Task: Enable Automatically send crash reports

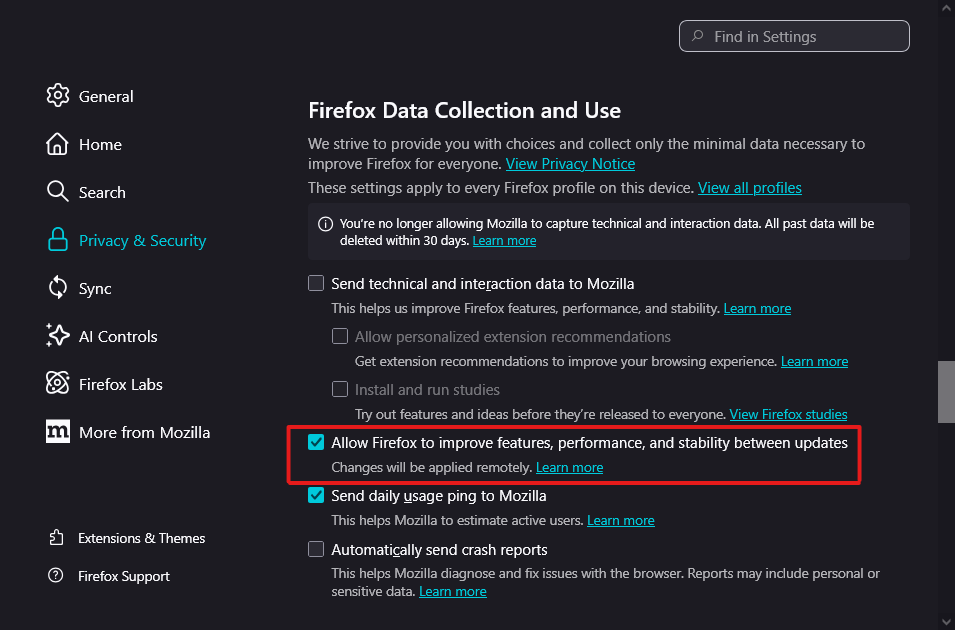Action: coord(316,549)
